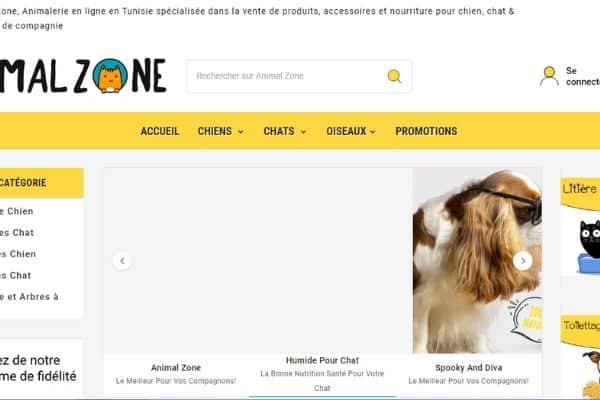Open the user account icon

tap(549, 76)
